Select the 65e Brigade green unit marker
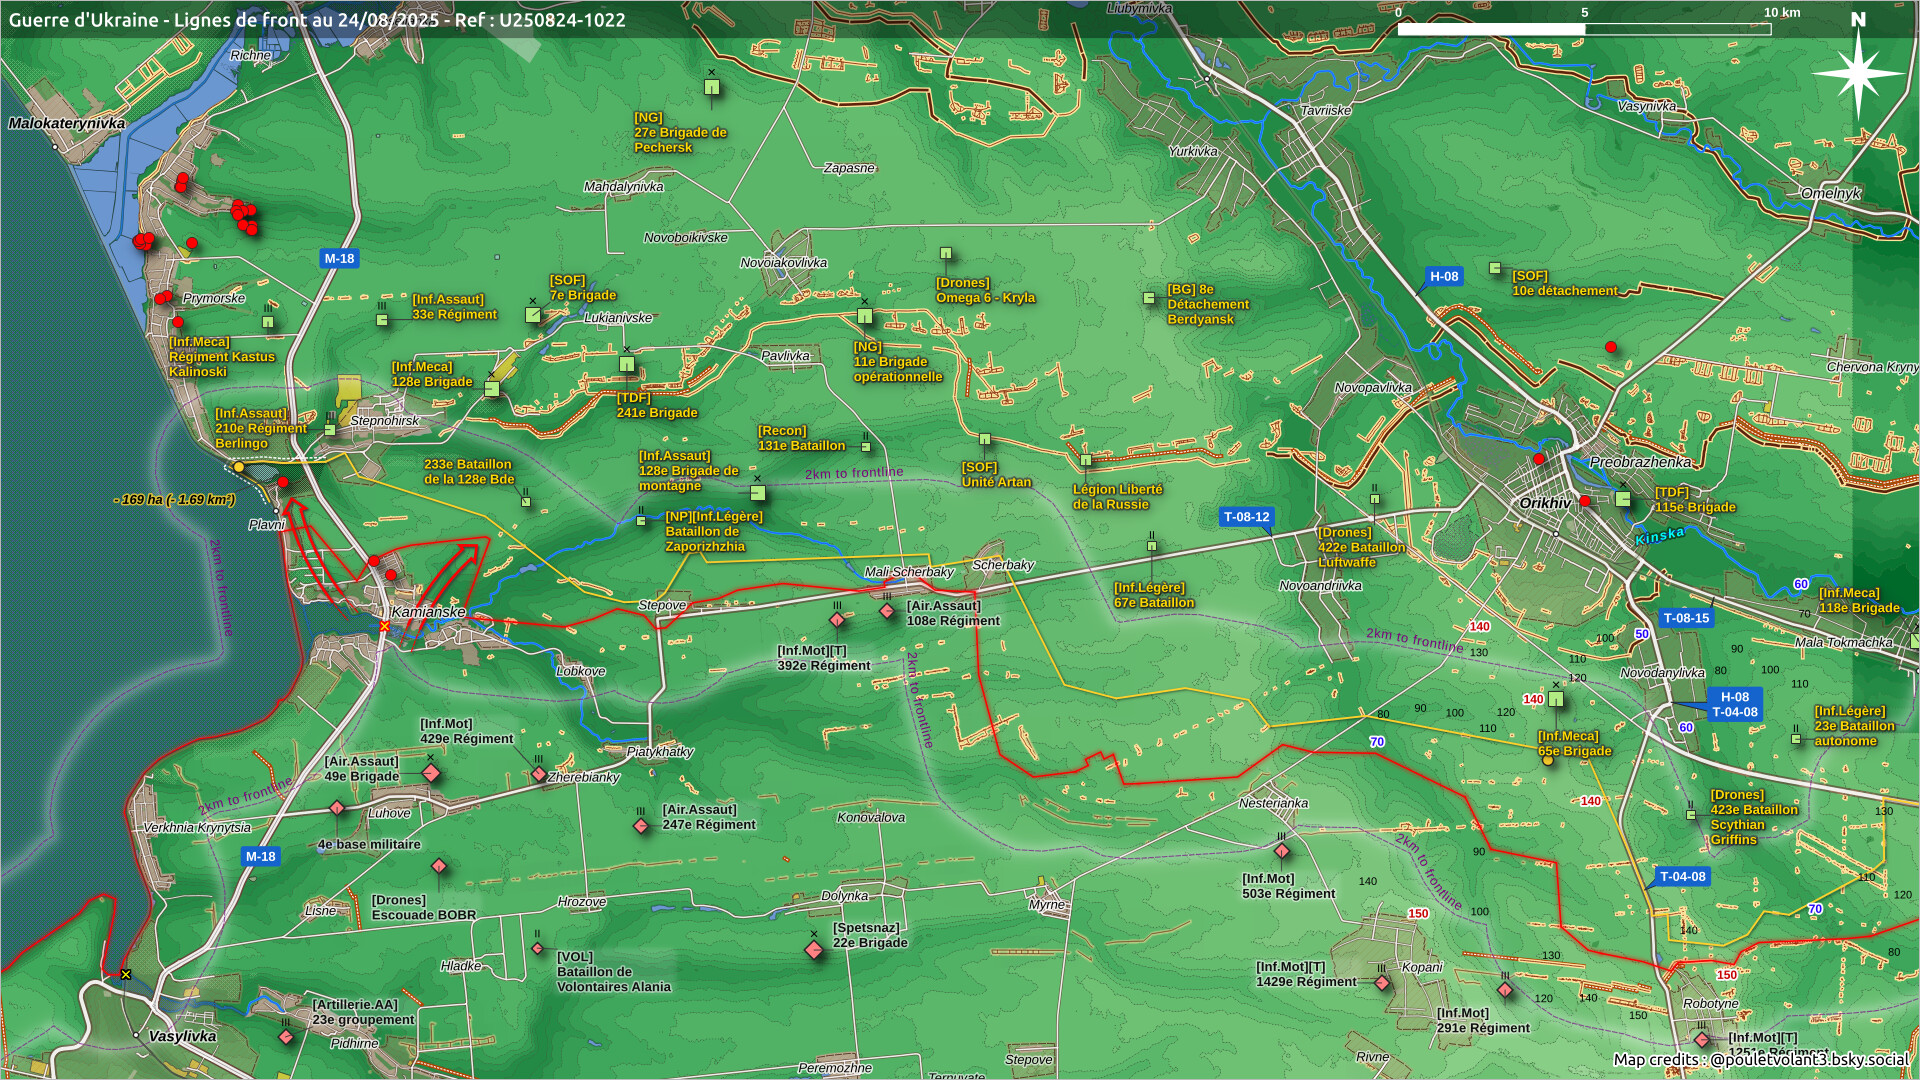 coord(1556,700)
